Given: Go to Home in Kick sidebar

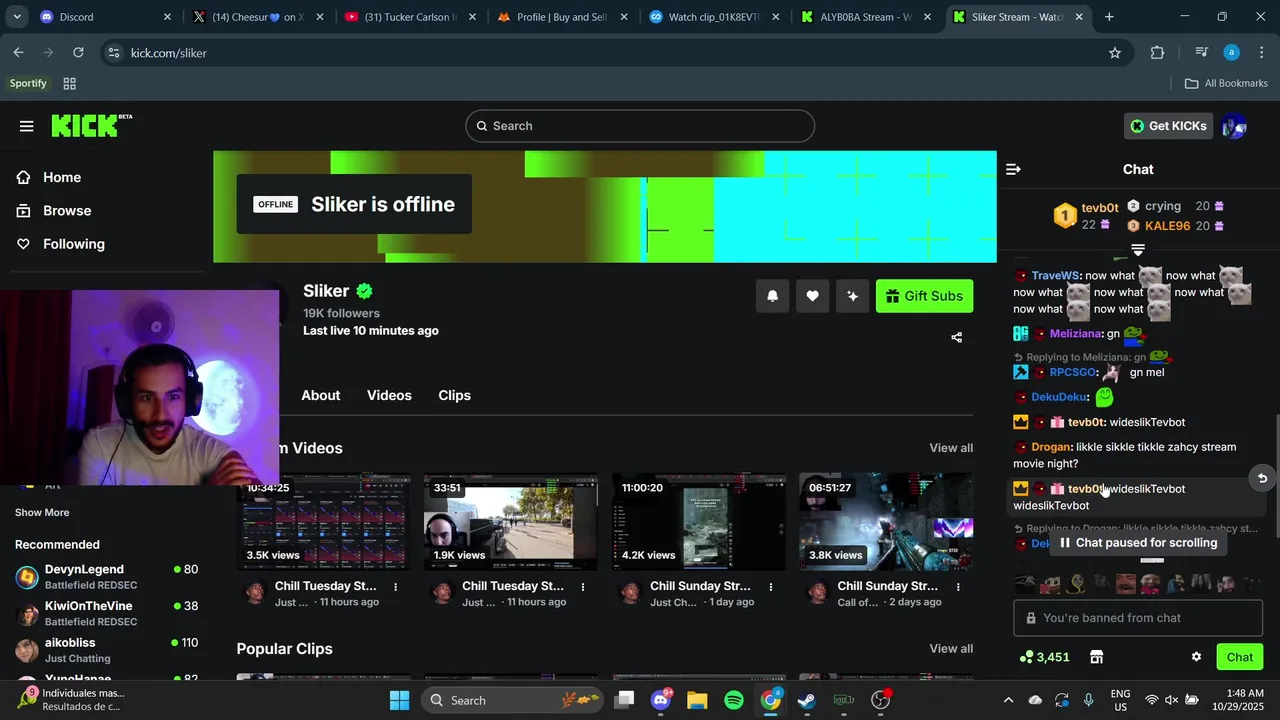Looking at the screenshot, I should pyautogui.click(x=61, y=177).
